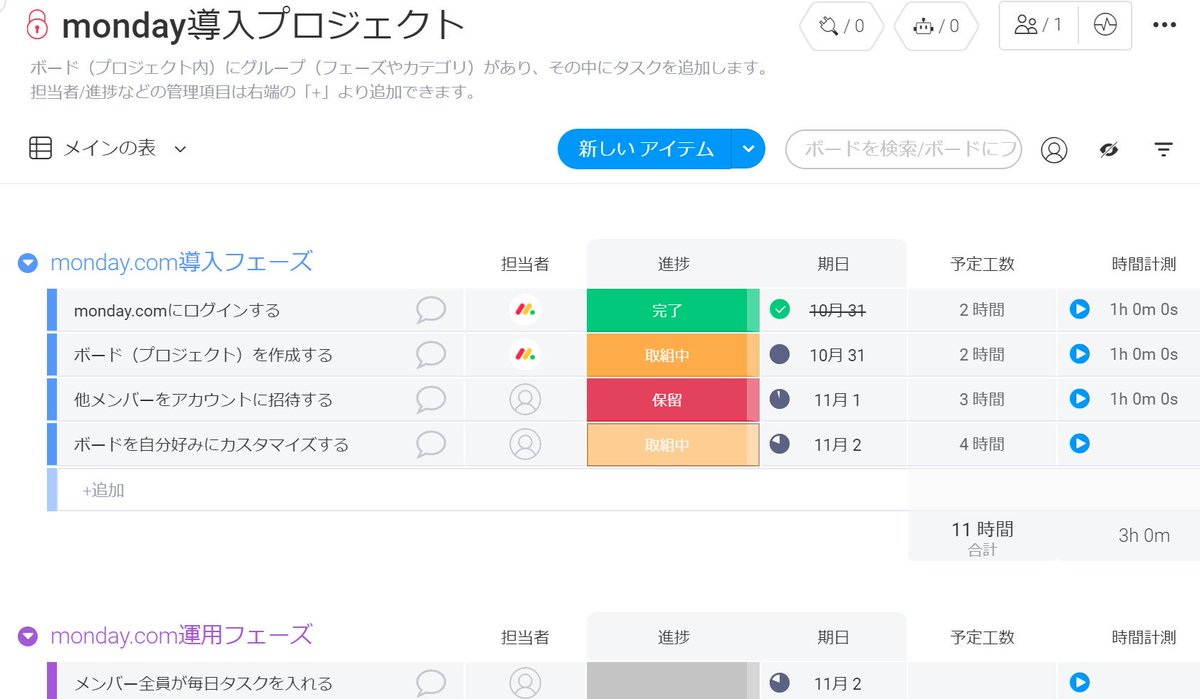Image resolution: width=1200 pixels, height=699 pixels.
Task: Click the monday.com導入フェーズ group title
Action: click(181, 262)
